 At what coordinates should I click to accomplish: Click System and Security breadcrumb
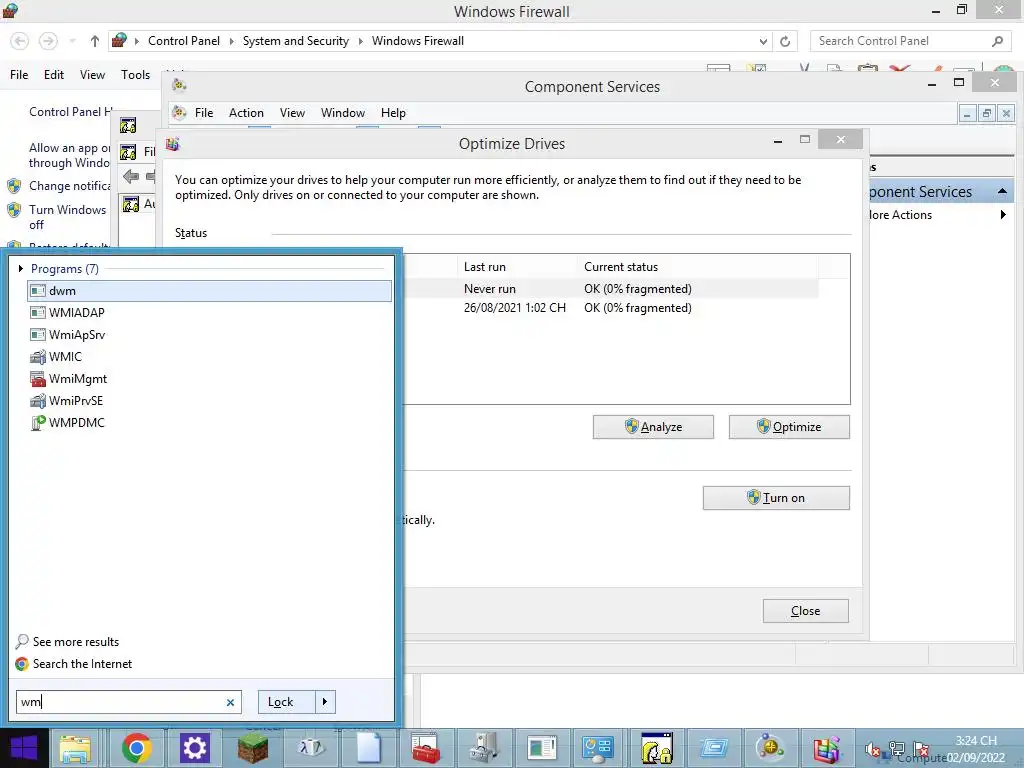(296, 41)
